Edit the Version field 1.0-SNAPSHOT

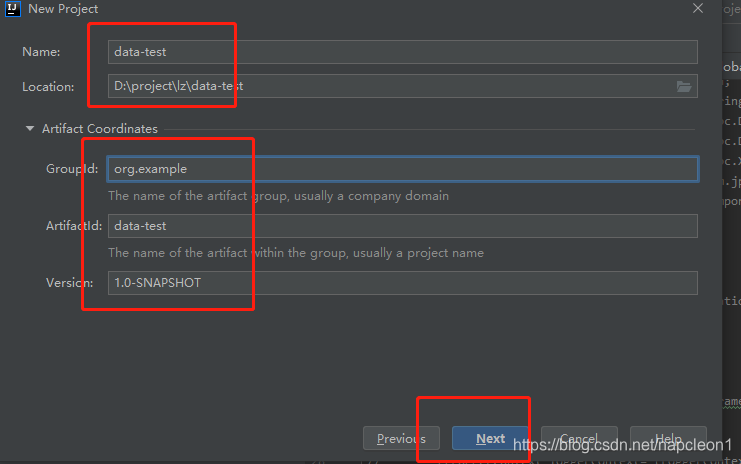tap(403, 283)
